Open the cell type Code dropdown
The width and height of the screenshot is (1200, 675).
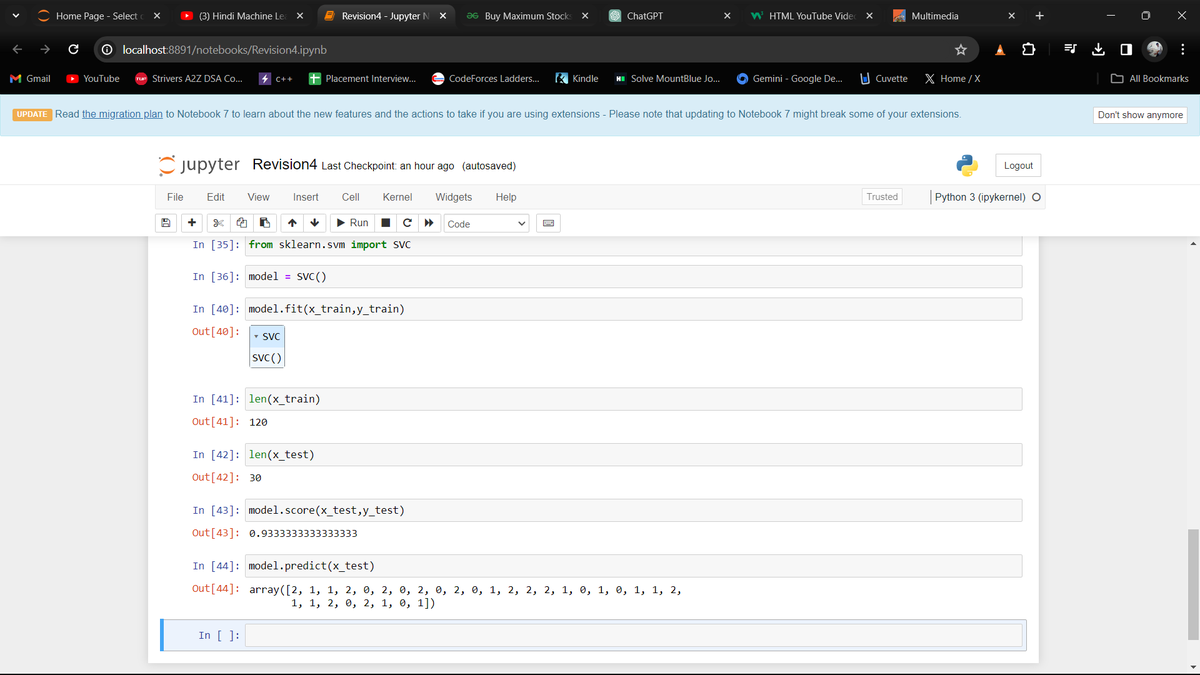pos(487,224)
